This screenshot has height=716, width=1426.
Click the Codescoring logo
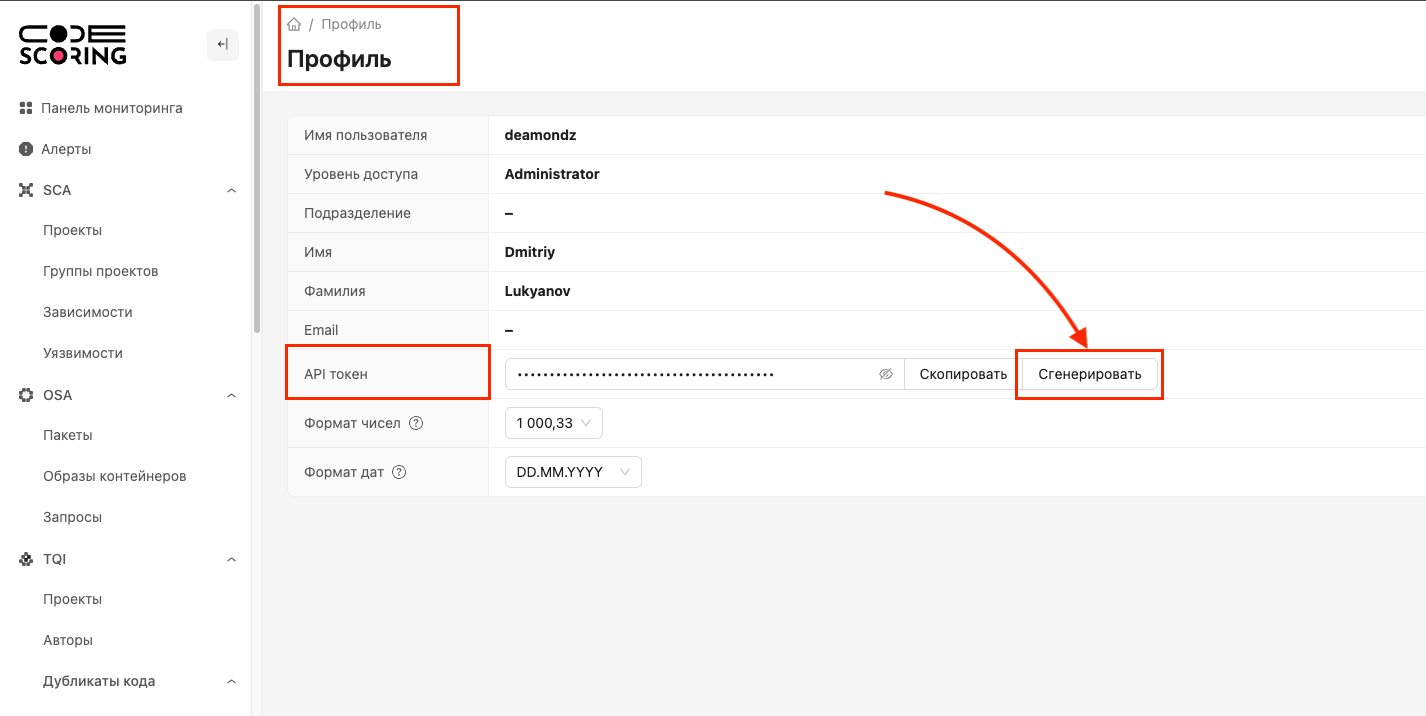[x=71, y=44]
